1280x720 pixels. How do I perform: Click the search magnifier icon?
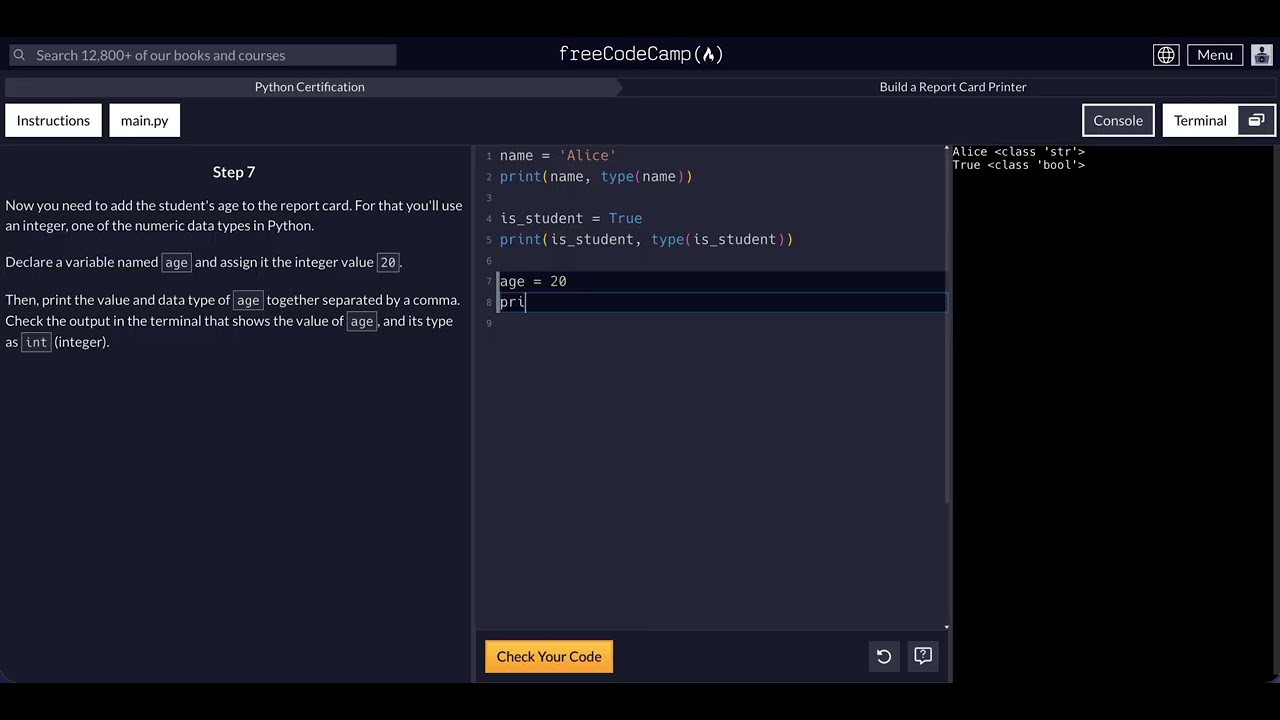(19, 55)
